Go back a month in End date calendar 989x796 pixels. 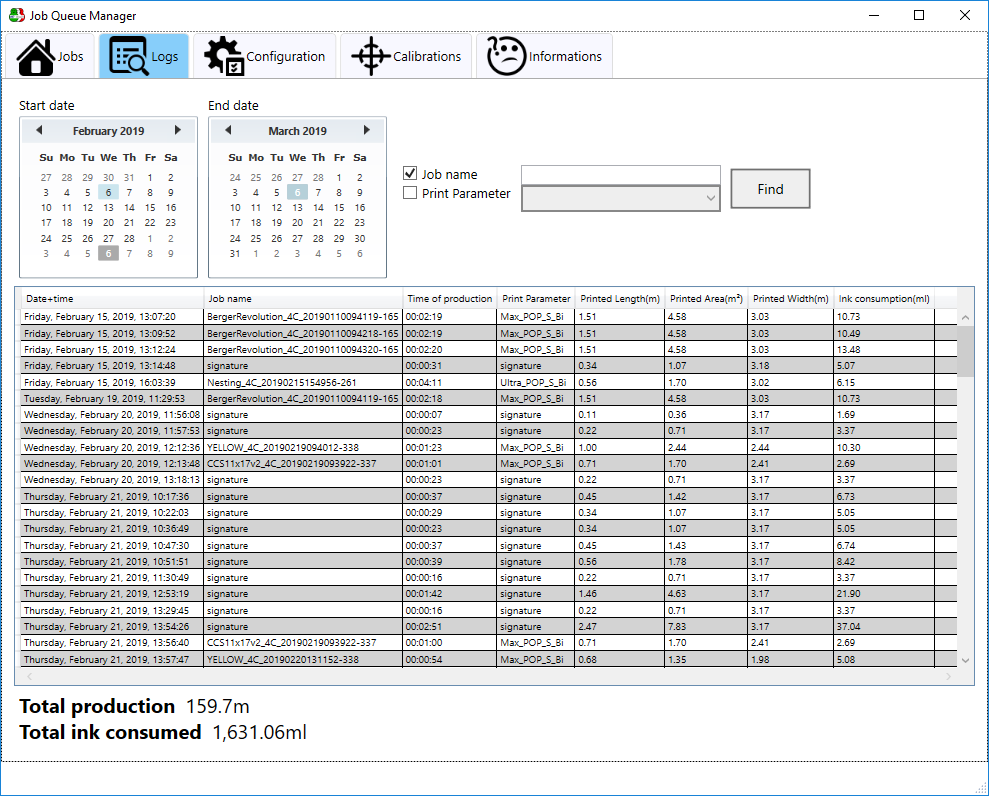click(x=228, y=130)
